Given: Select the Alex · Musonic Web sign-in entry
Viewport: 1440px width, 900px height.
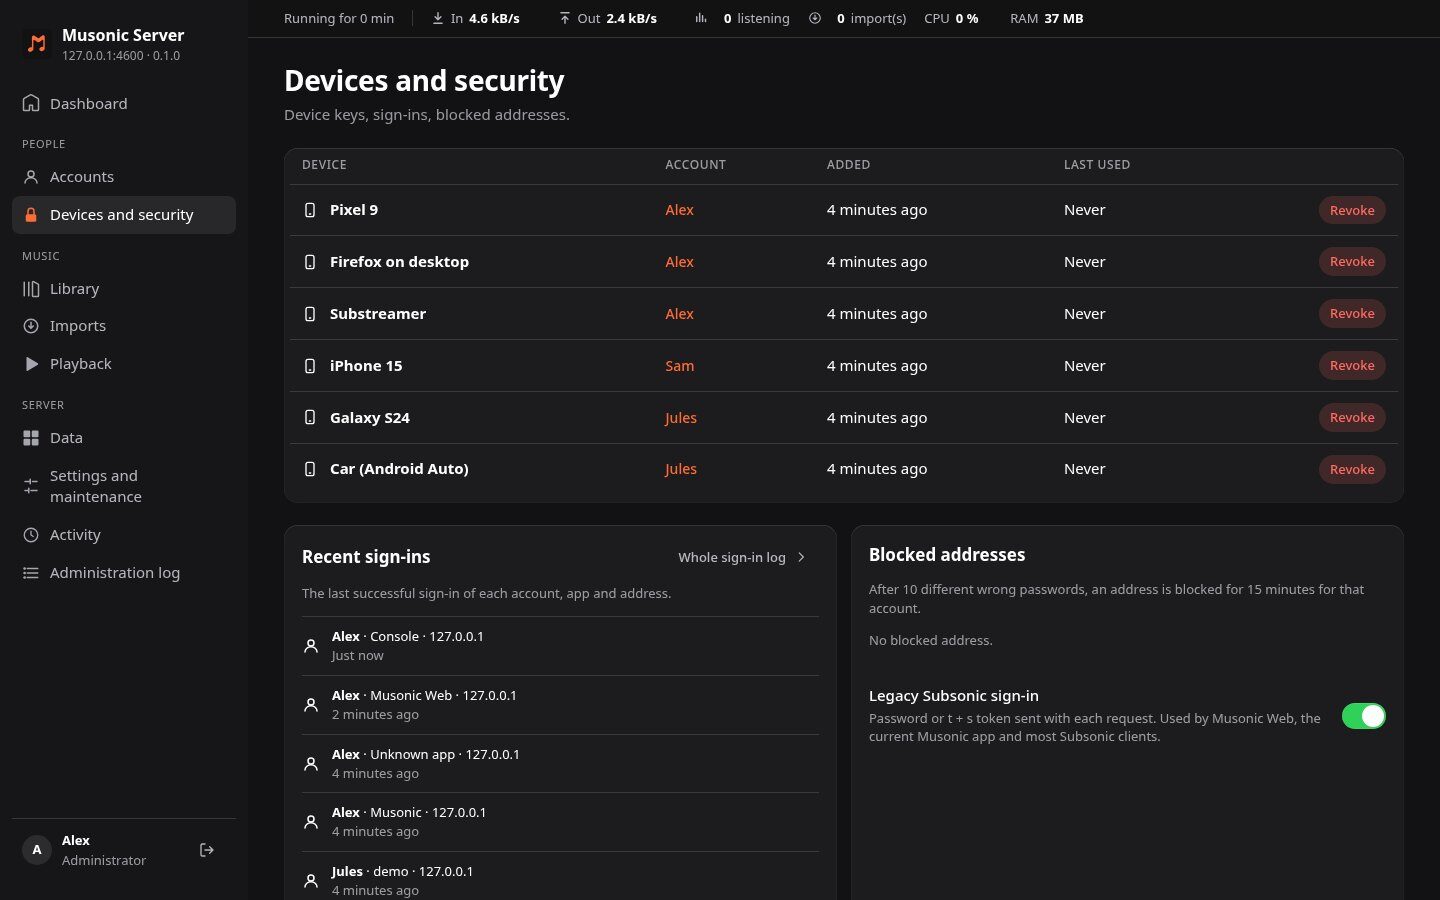Looking at the screenshot, I should tap(560, 705).
